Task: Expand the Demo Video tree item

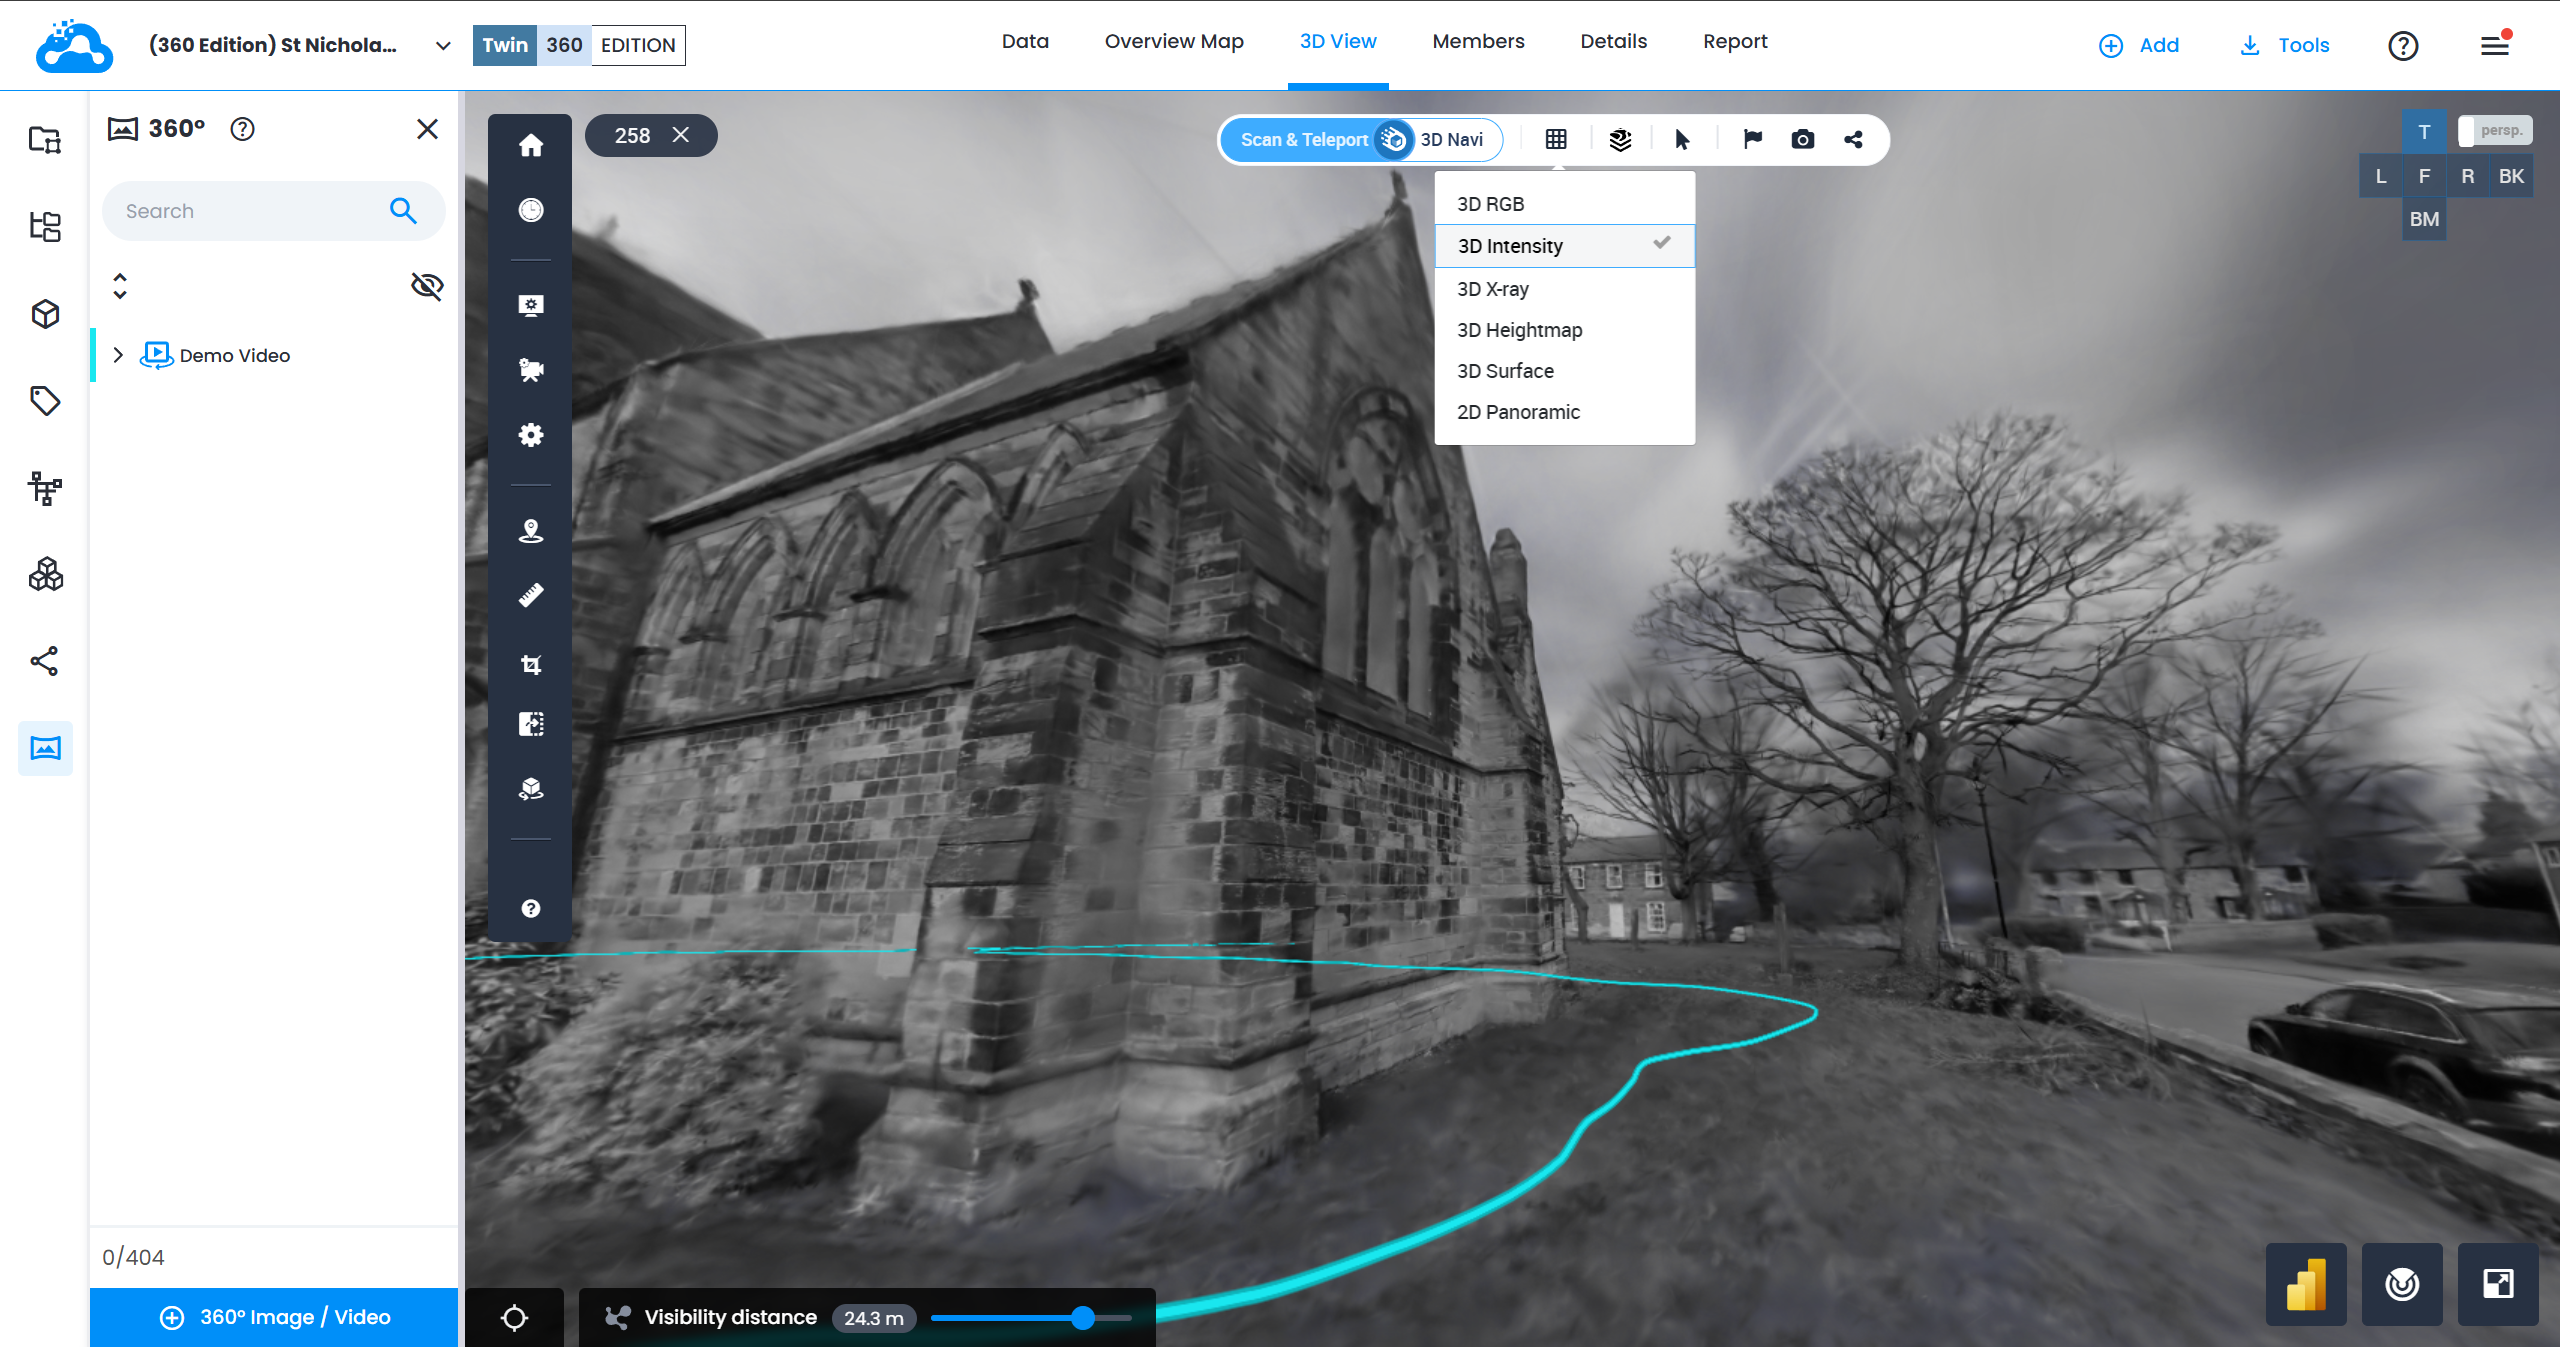Action: click(118, 355)
